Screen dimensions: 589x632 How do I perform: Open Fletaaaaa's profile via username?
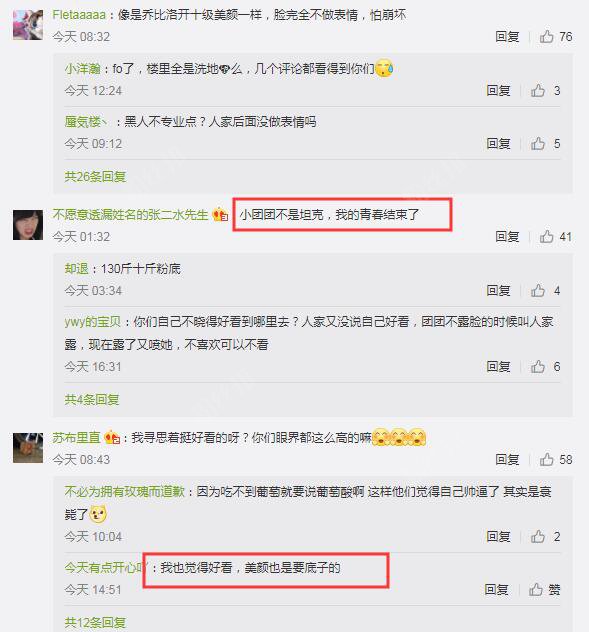tap(79, 15)
